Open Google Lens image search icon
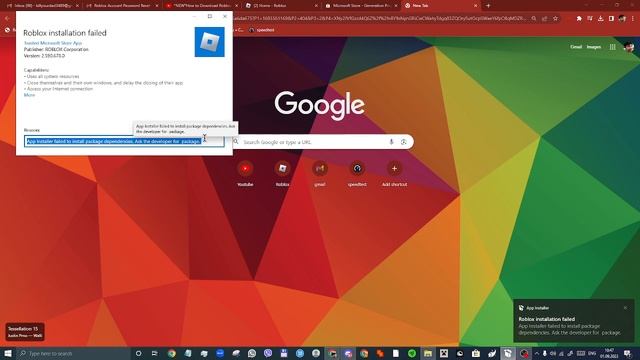This screenshot has width=640, height=360. (x=404, y=142)
